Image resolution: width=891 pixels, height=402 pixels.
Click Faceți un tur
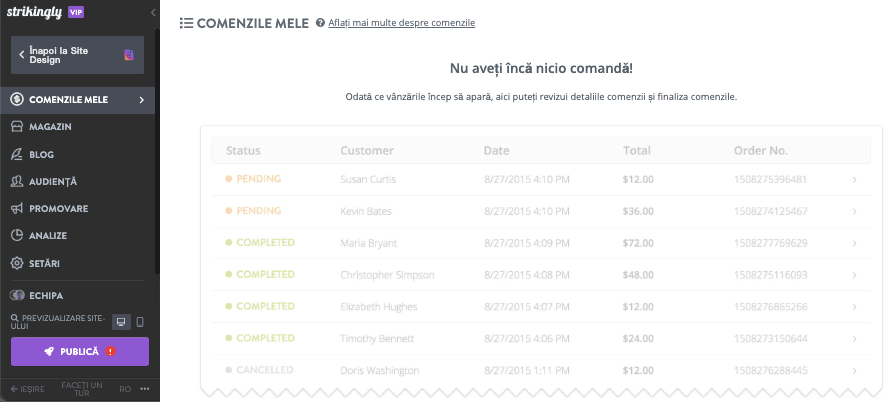pos(82,389)
